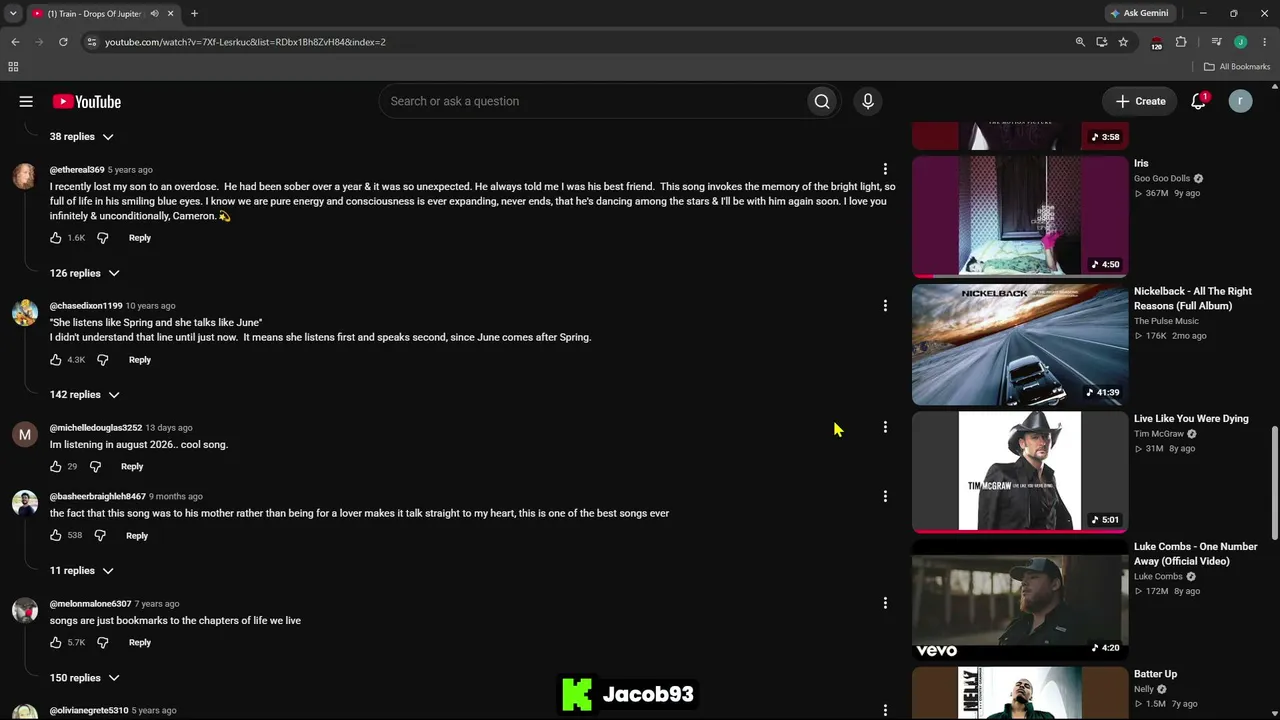Open the apps grid in bookmarks bar

(x=13, y=67)
